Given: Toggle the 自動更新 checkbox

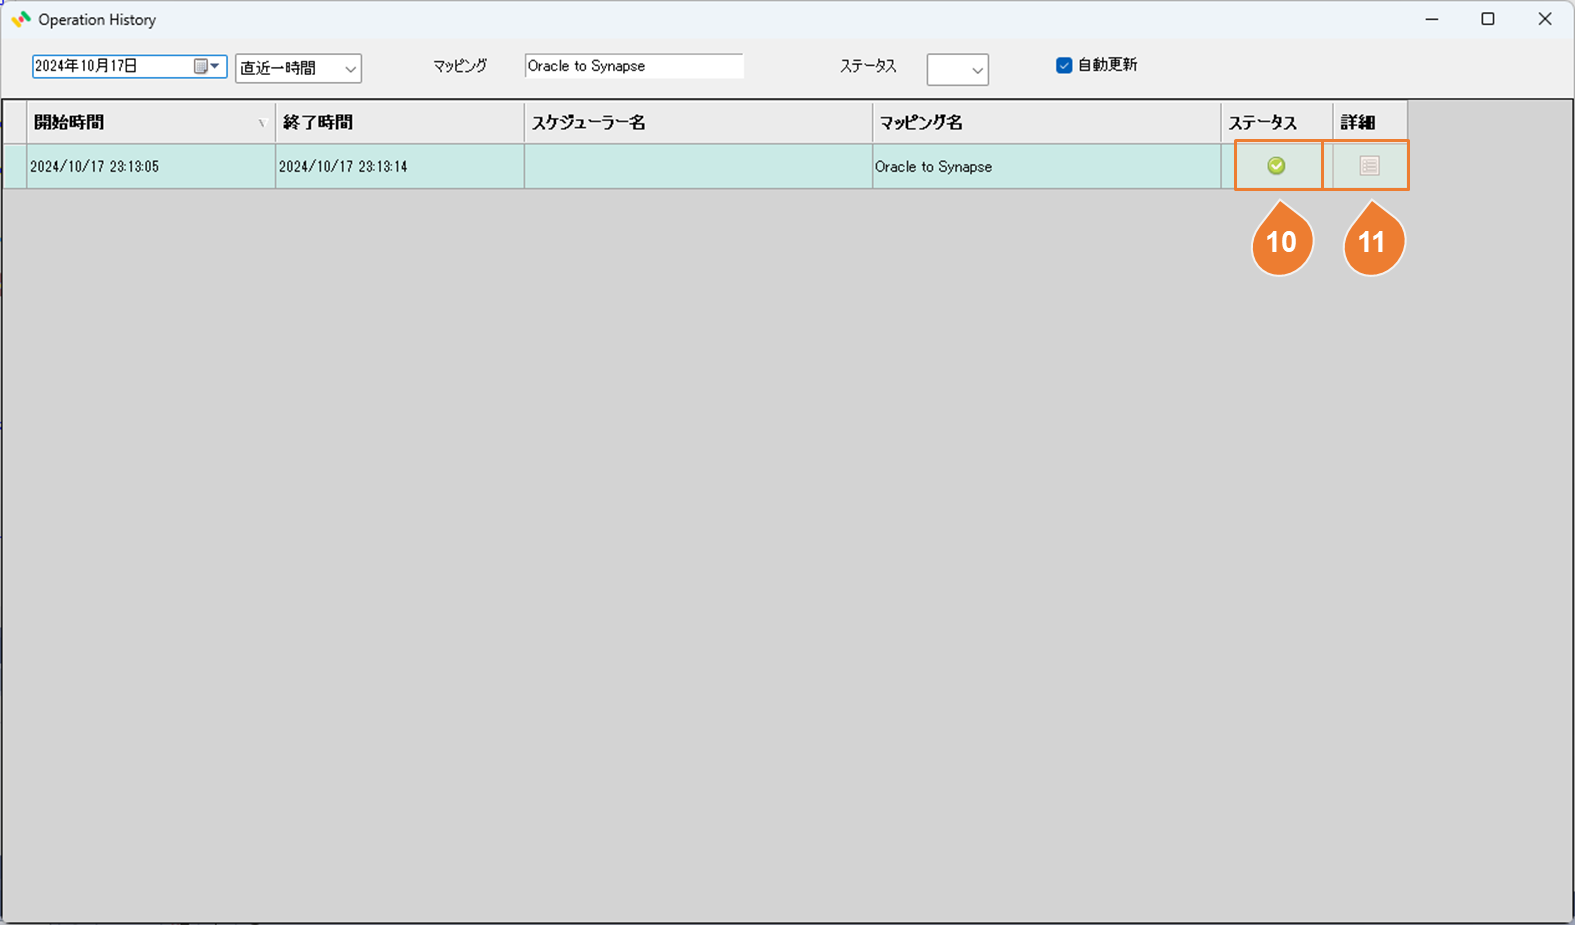Looking at the screenshot, I should pos(1064,65).
